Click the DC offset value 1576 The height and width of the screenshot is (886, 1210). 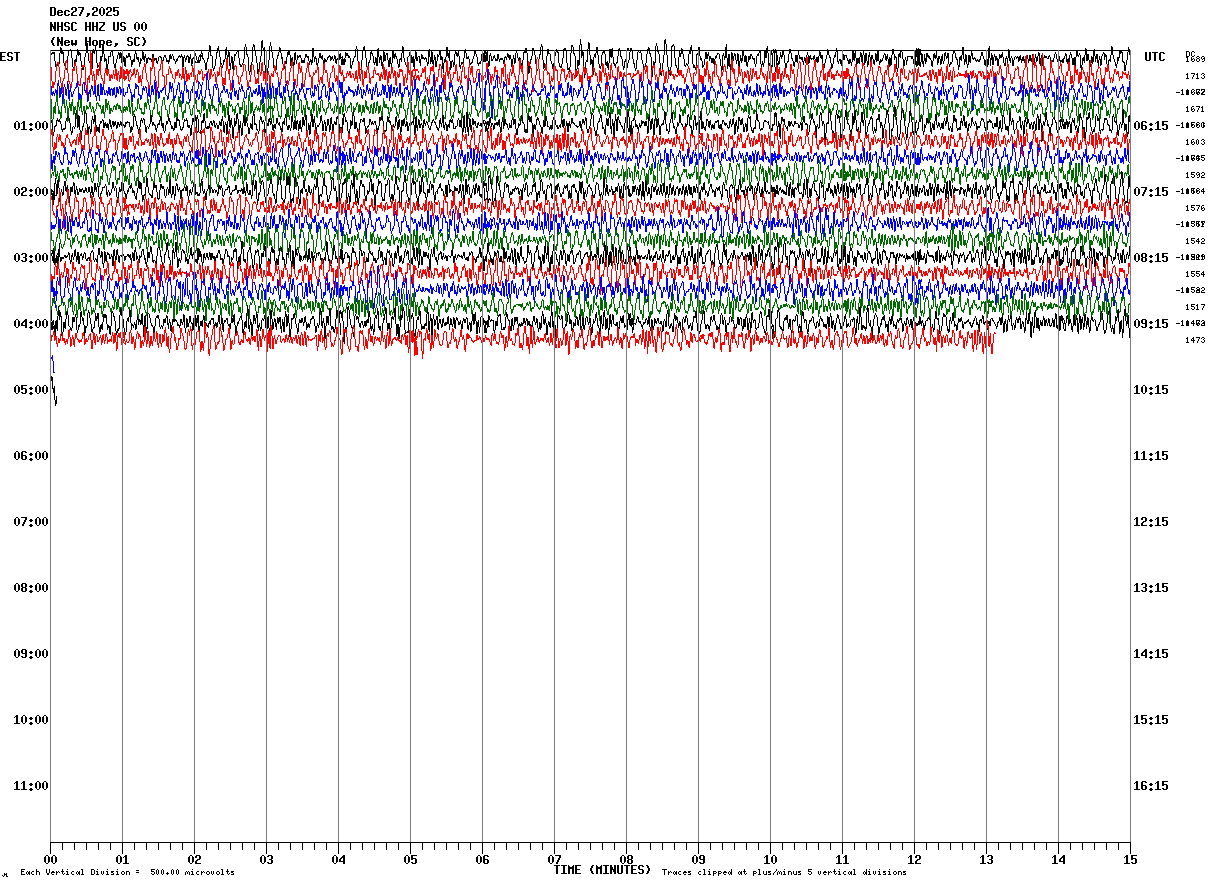click(x=1195, y=208)
